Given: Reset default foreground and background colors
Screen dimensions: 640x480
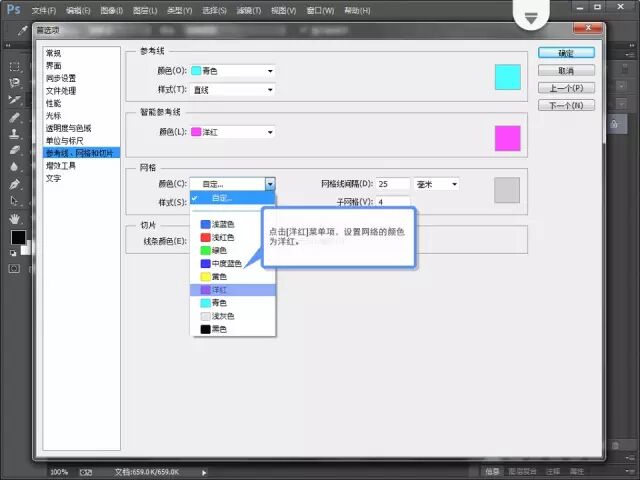Looking at the screenshot, I should pos(13,253).
